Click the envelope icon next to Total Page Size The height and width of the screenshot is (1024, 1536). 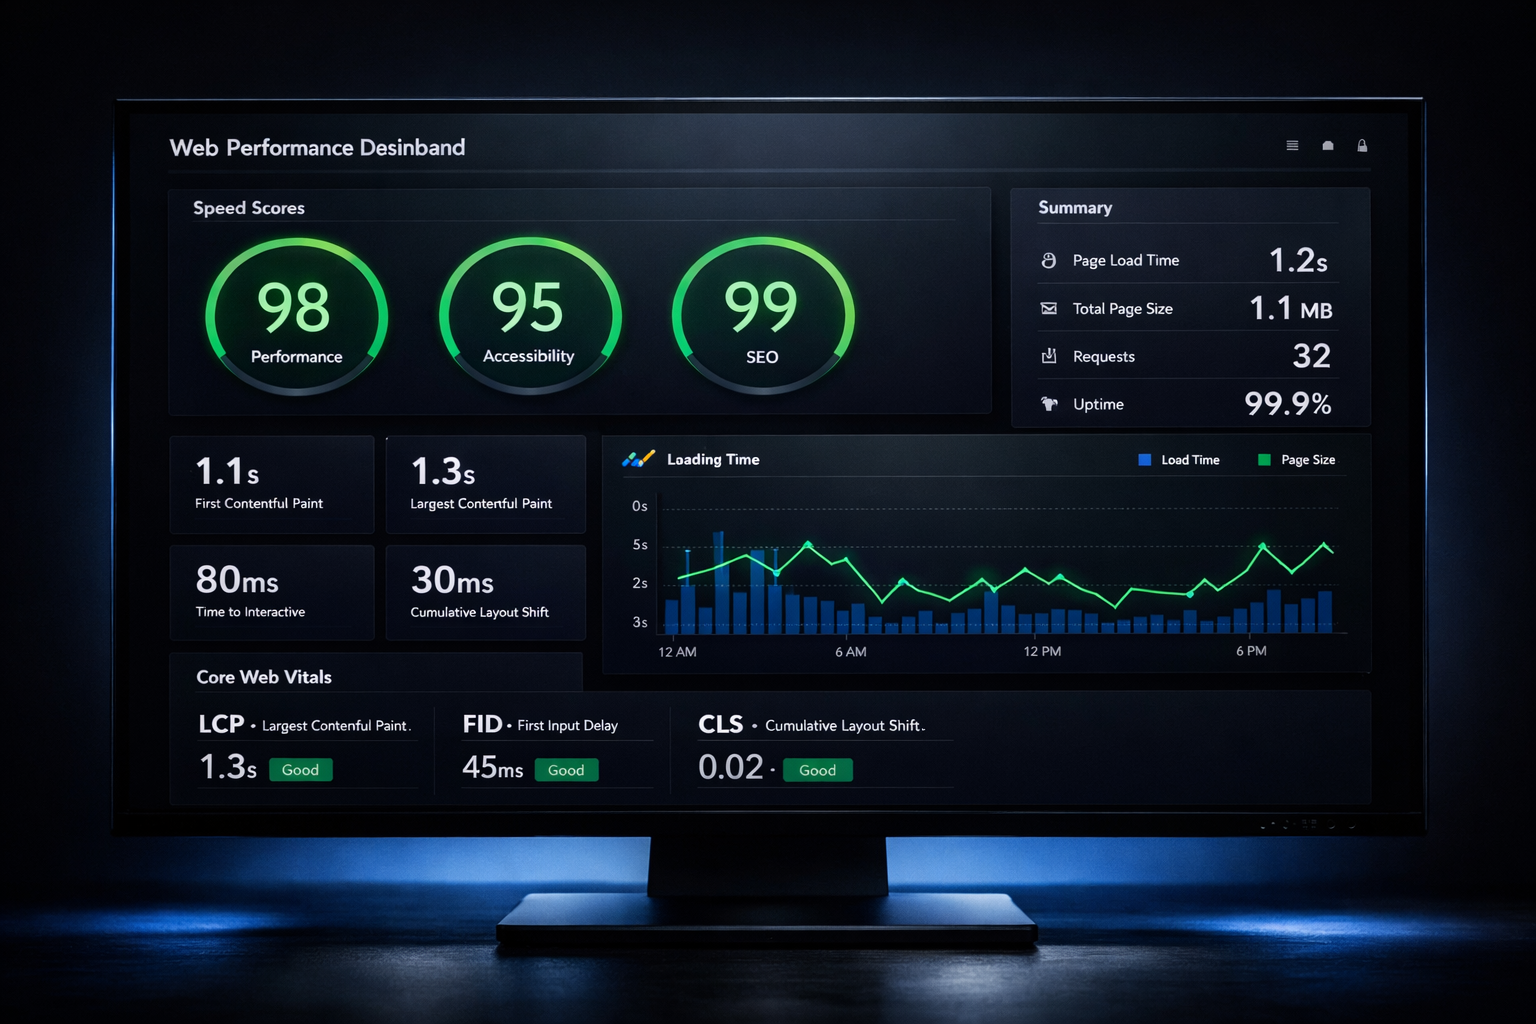[1048, 308]
